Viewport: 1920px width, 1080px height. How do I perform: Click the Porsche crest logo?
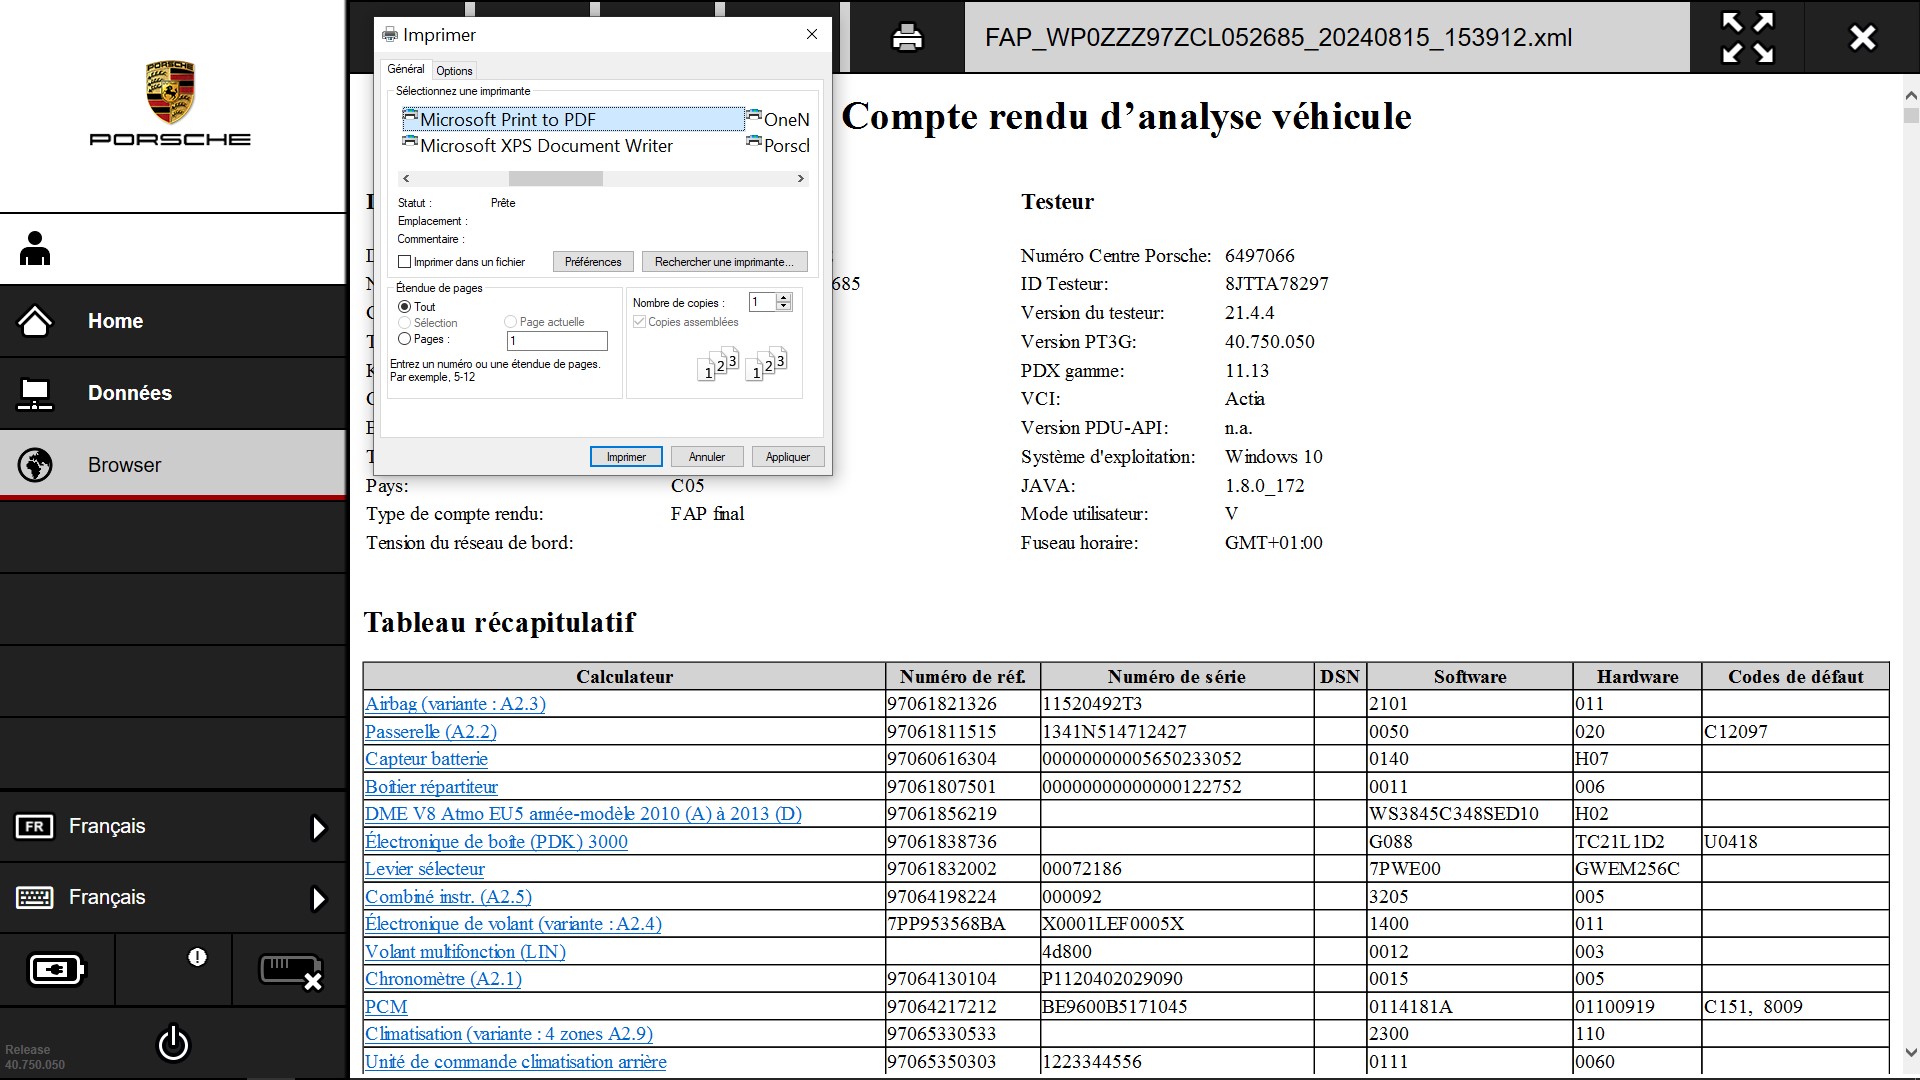point(170,92)
